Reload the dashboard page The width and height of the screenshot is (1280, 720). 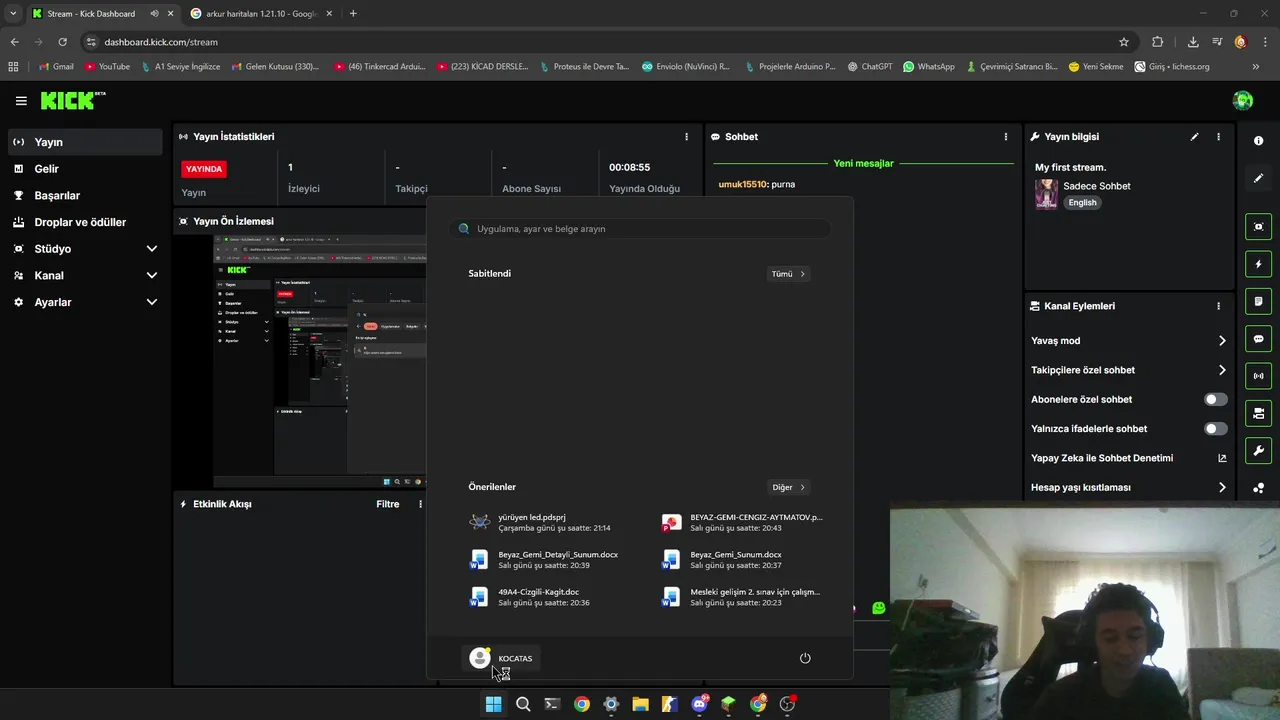(62, 42)
